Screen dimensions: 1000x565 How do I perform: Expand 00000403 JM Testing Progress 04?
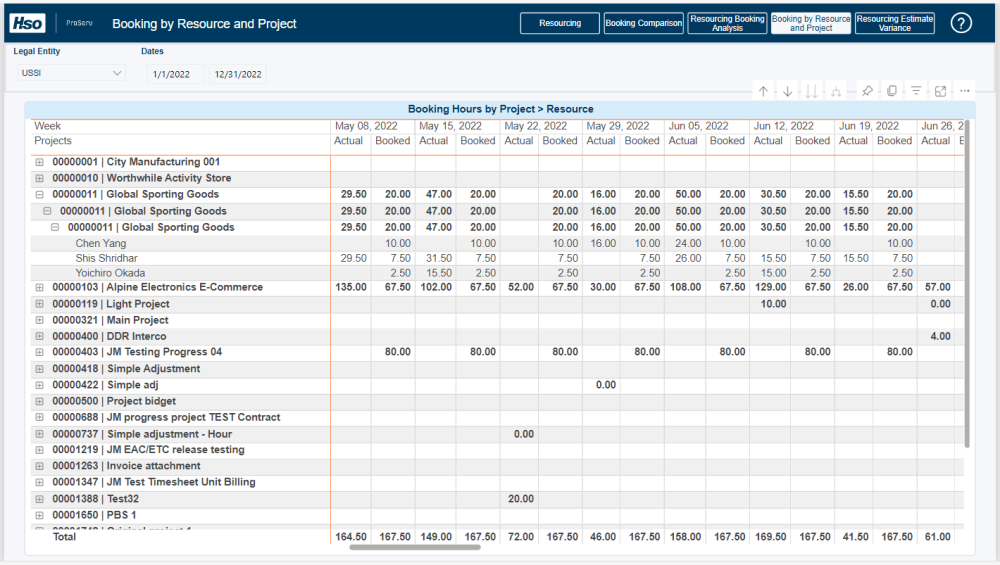(40, 352)
